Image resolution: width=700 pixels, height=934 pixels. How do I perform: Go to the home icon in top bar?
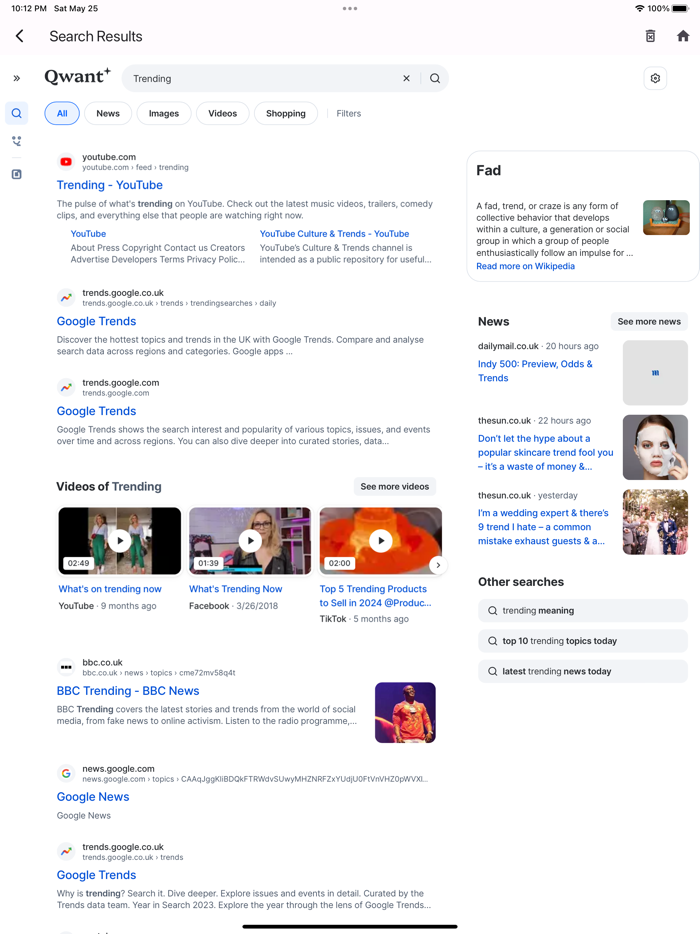pyautogui.click(x=683, y=36)
